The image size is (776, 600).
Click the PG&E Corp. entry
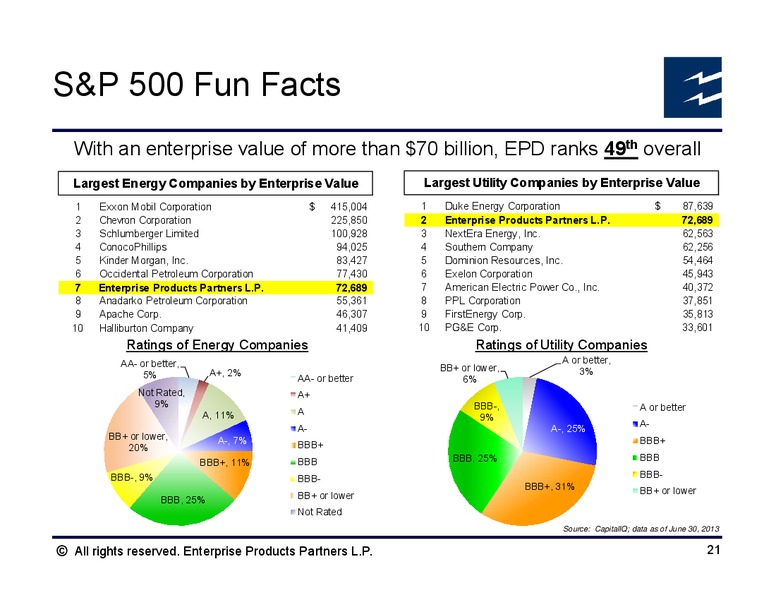point(473,327)
